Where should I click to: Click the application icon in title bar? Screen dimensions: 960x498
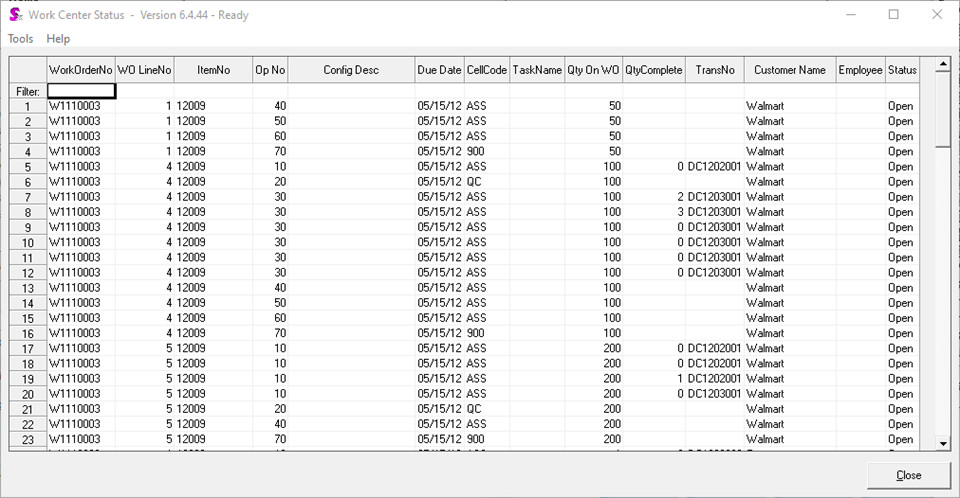[15, 15]
